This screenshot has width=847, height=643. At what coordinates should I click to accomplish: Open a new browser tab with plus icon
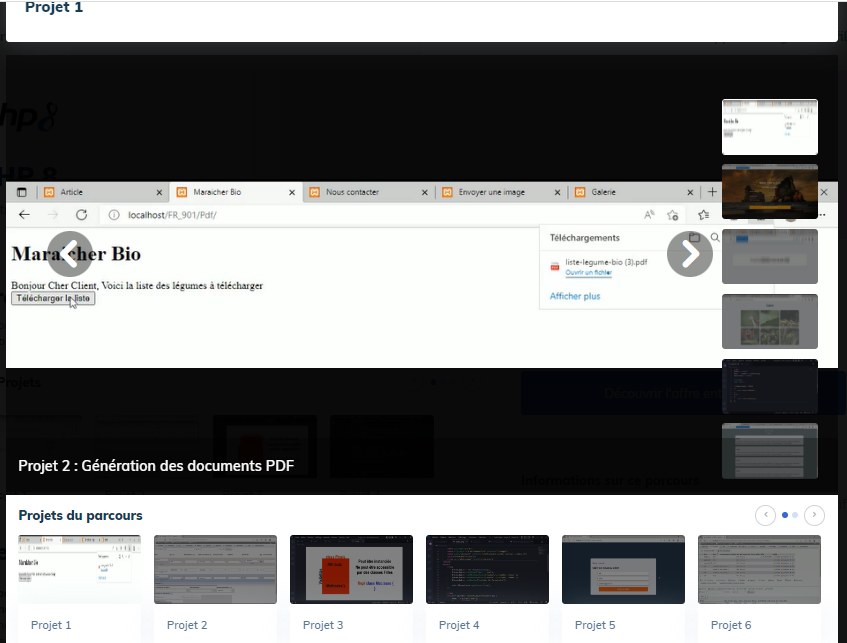[712, 192]
